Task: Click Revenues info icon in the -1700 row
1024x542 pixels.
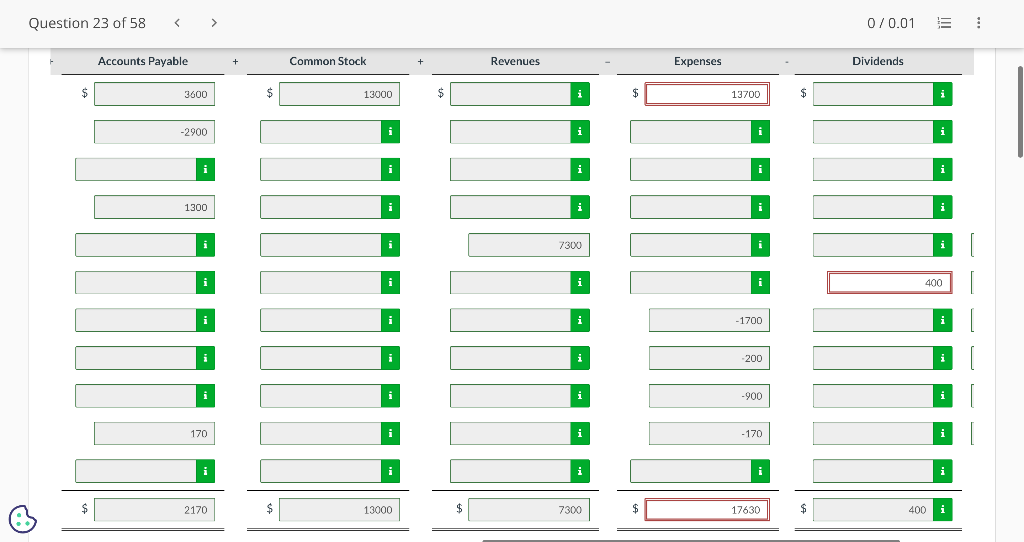Action: tap(580, 321)
